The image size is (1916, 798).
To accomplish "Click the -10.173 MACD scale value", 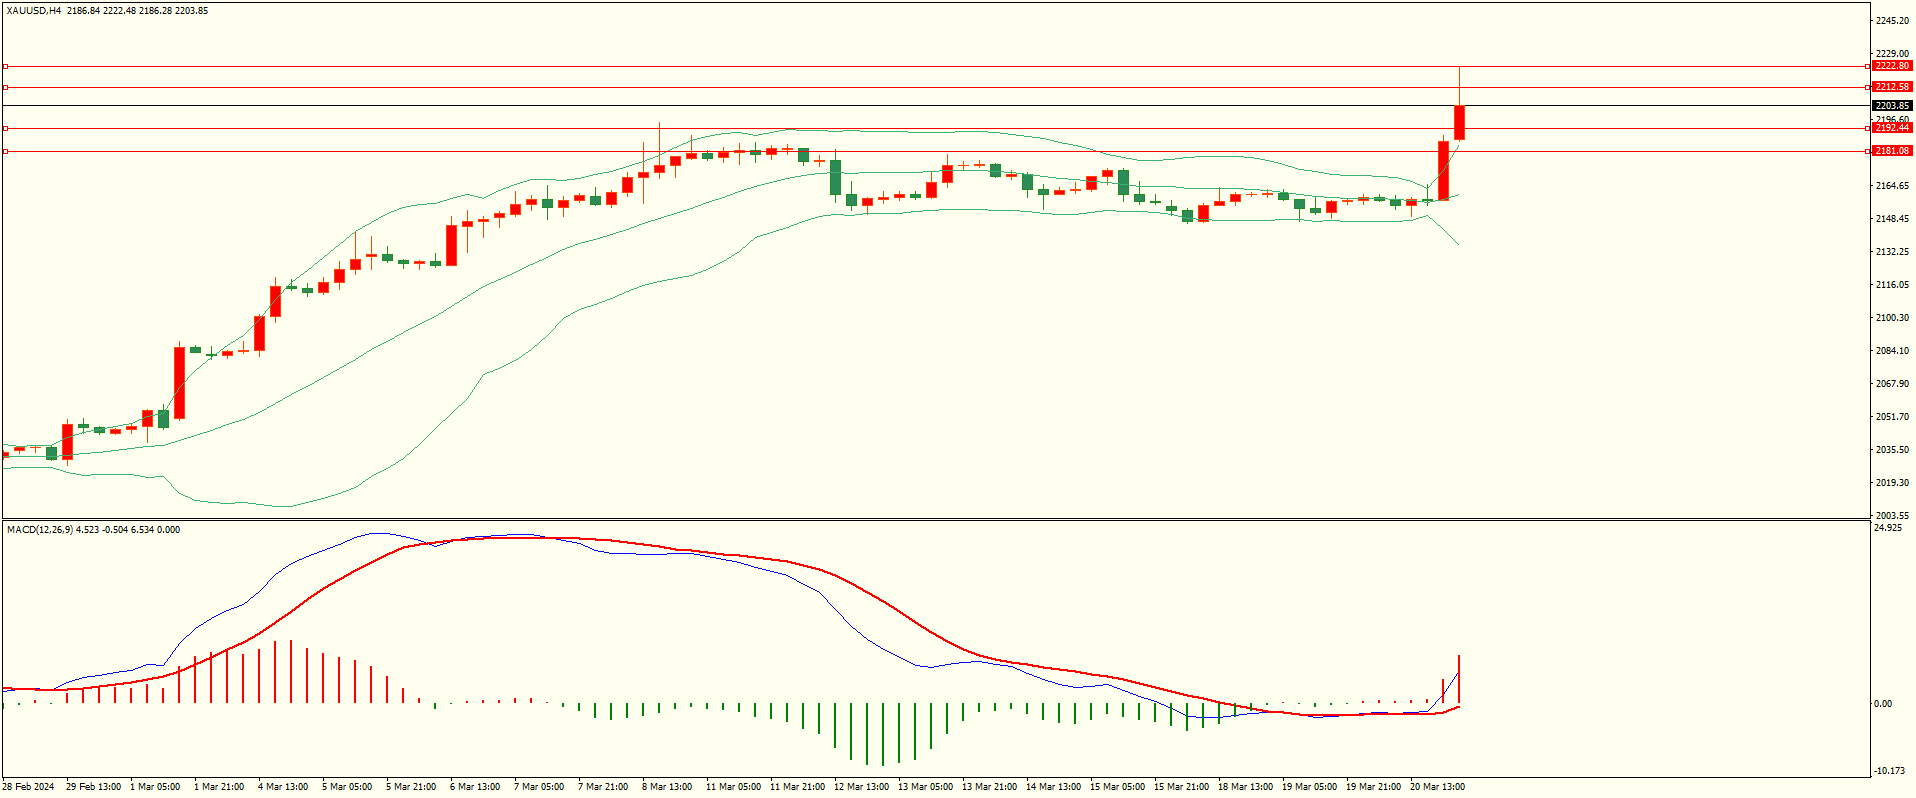I will click(x=1890, y=771).
